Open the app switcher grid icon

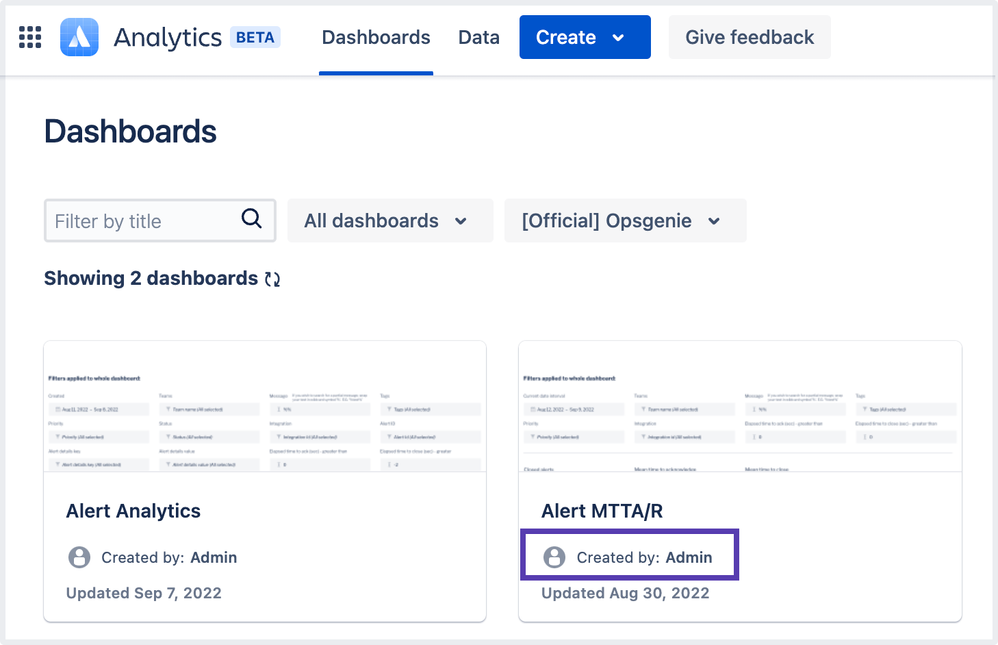[x=30, y=37]
